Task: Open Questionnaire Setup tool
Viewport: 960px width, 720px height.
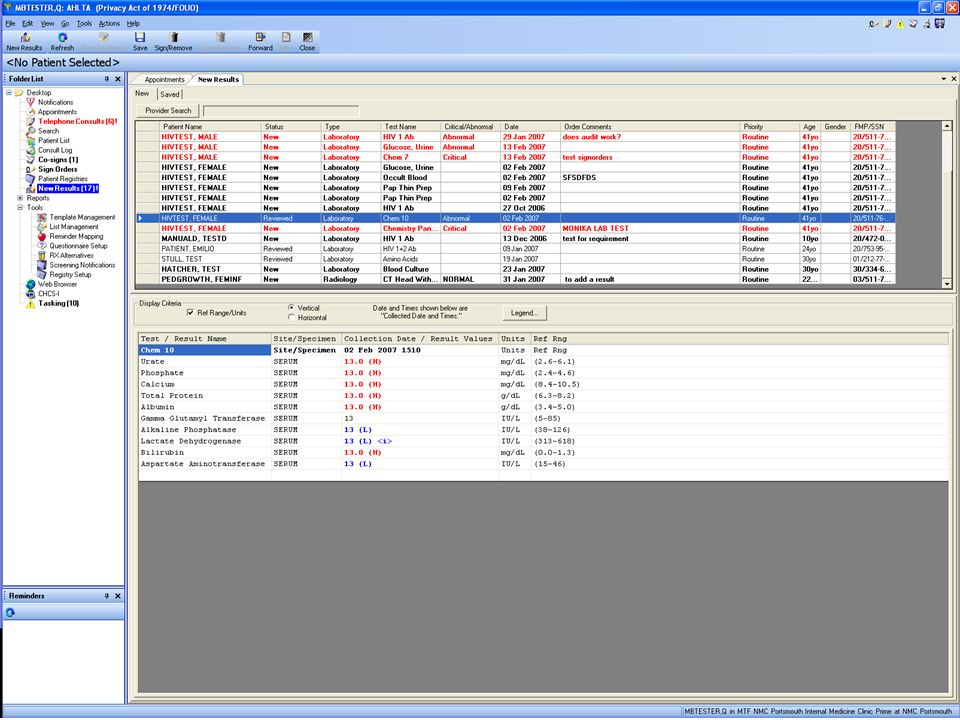Action: [78, 246]
